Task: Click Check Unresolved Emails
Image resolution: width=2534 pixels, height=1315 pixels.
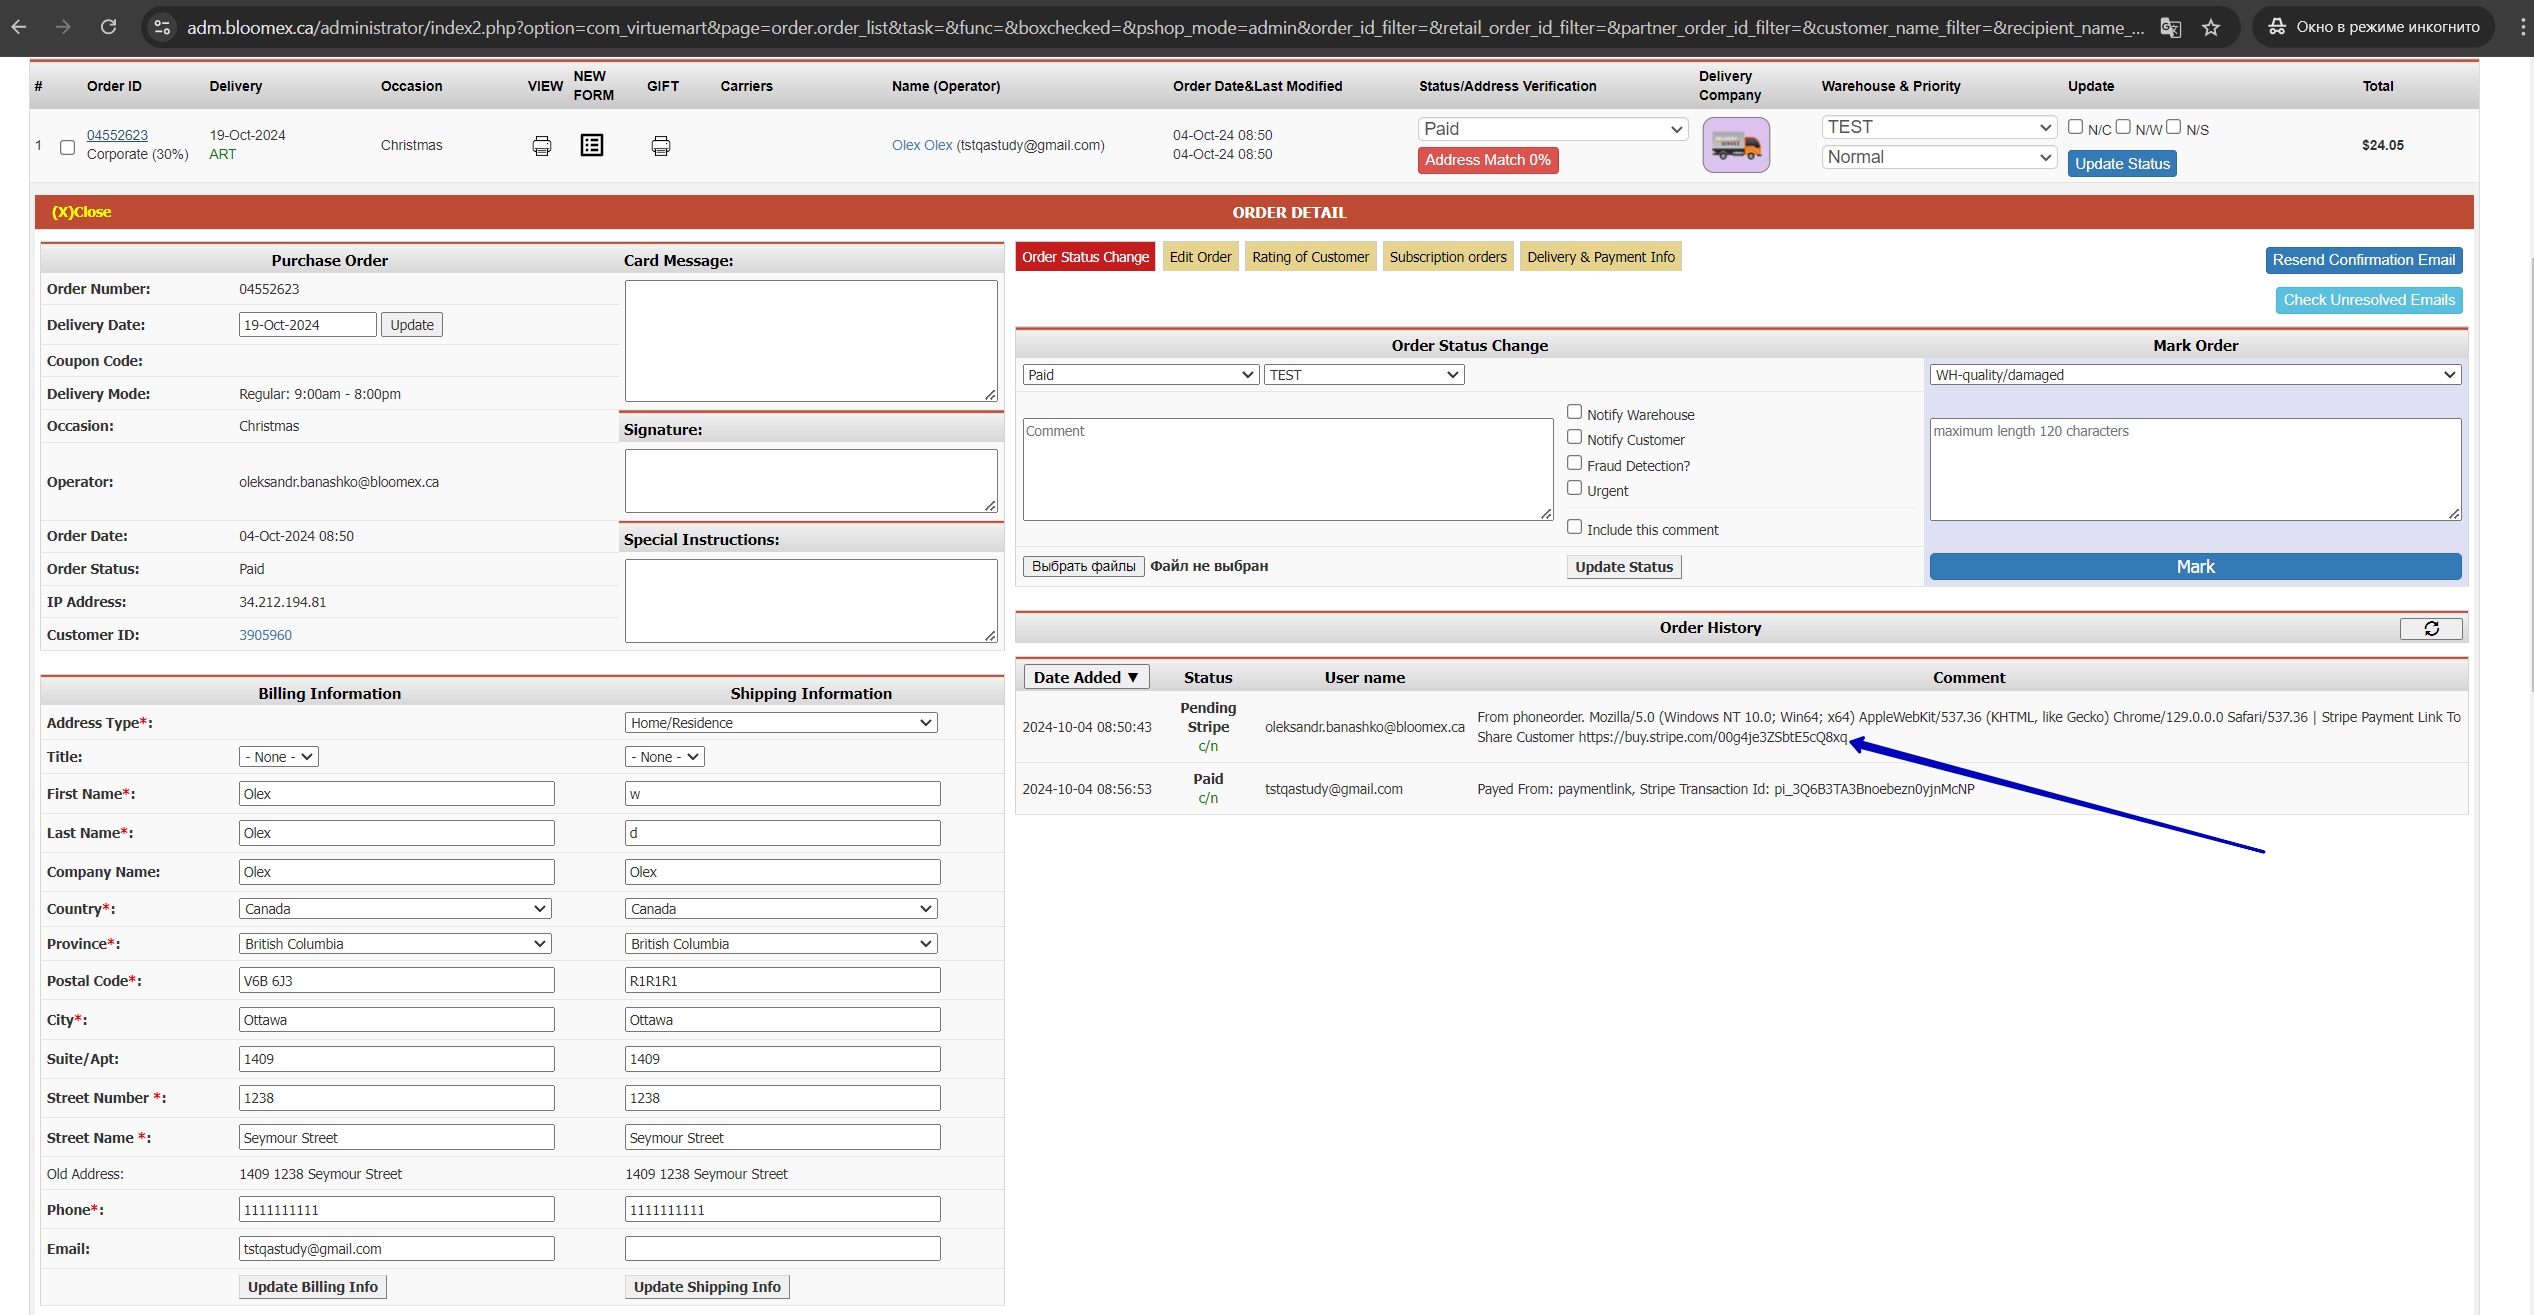Action: pos(2369,300)
